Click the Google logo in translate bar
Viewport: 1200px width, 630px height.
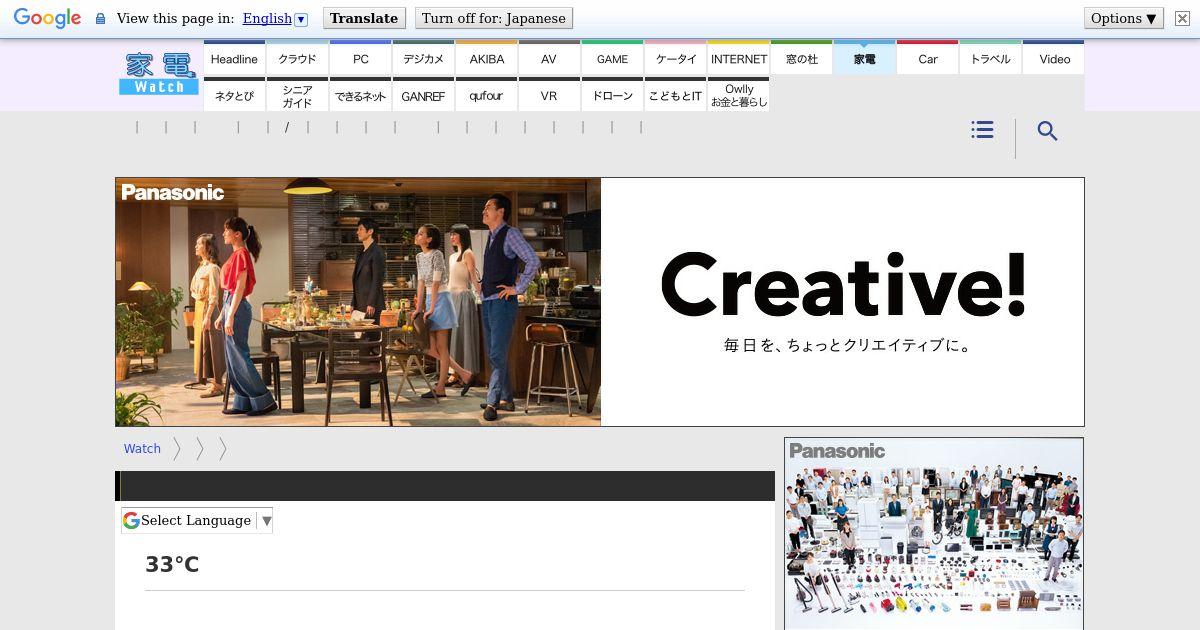click(47, 18)
